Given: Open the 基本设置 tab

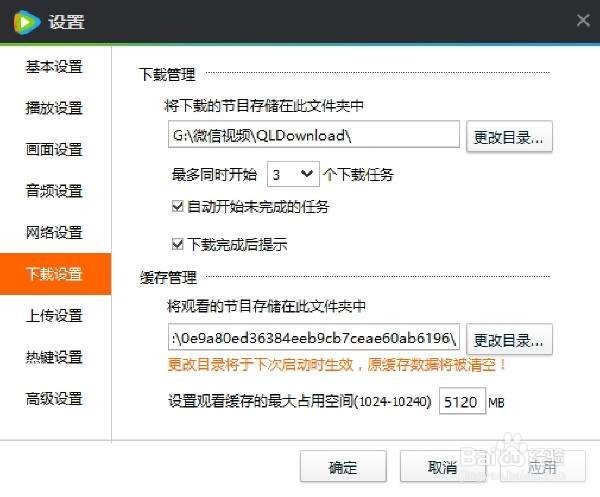Looking at the screenshot, I should click(x=54, y=67).
